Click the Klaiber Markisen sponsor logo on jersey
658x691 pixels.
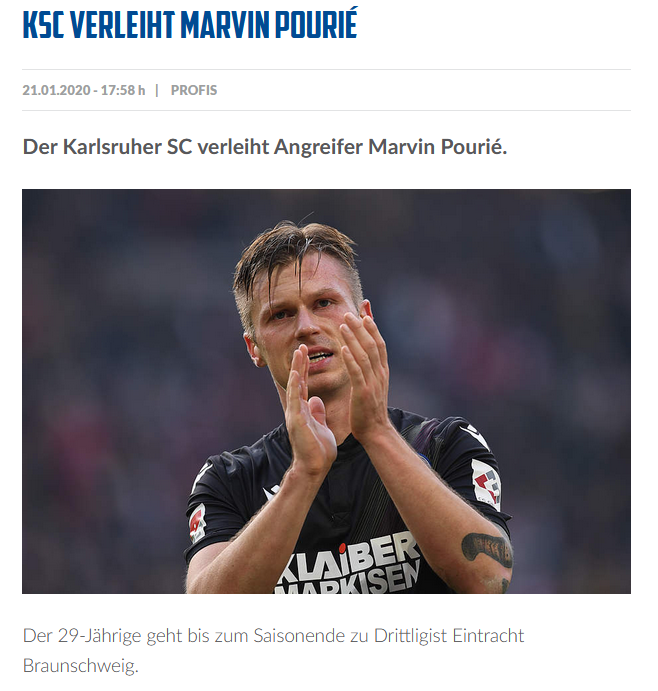(x=348, y=564)
